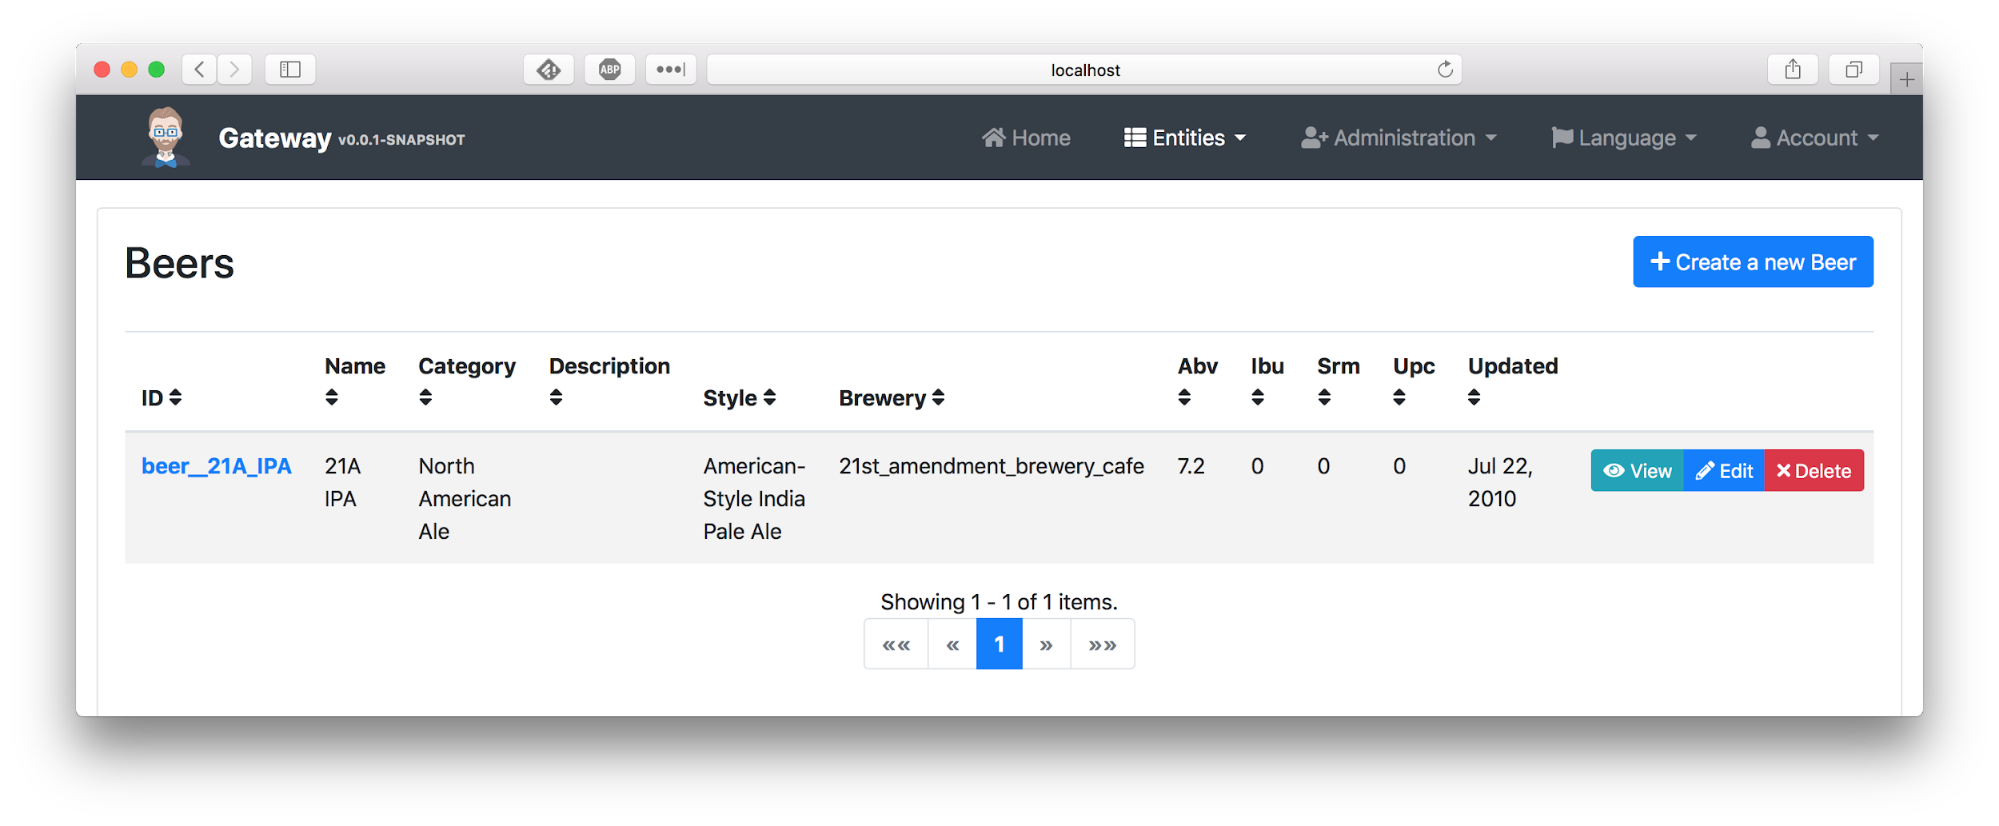
Task: Expand the Language dropdown
Action: 1624,138
